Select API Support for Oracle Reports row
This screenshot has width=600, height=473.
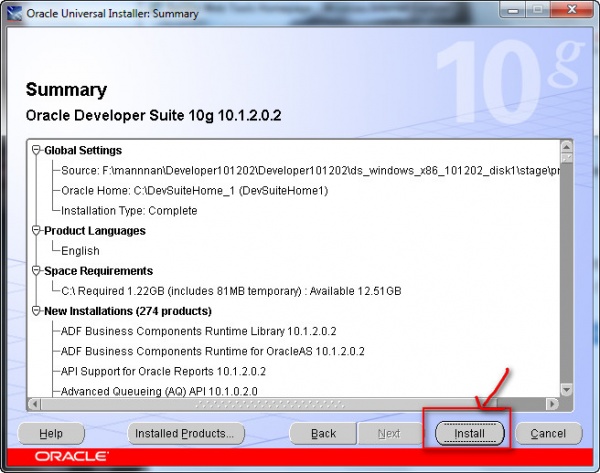tap(163, 371)
